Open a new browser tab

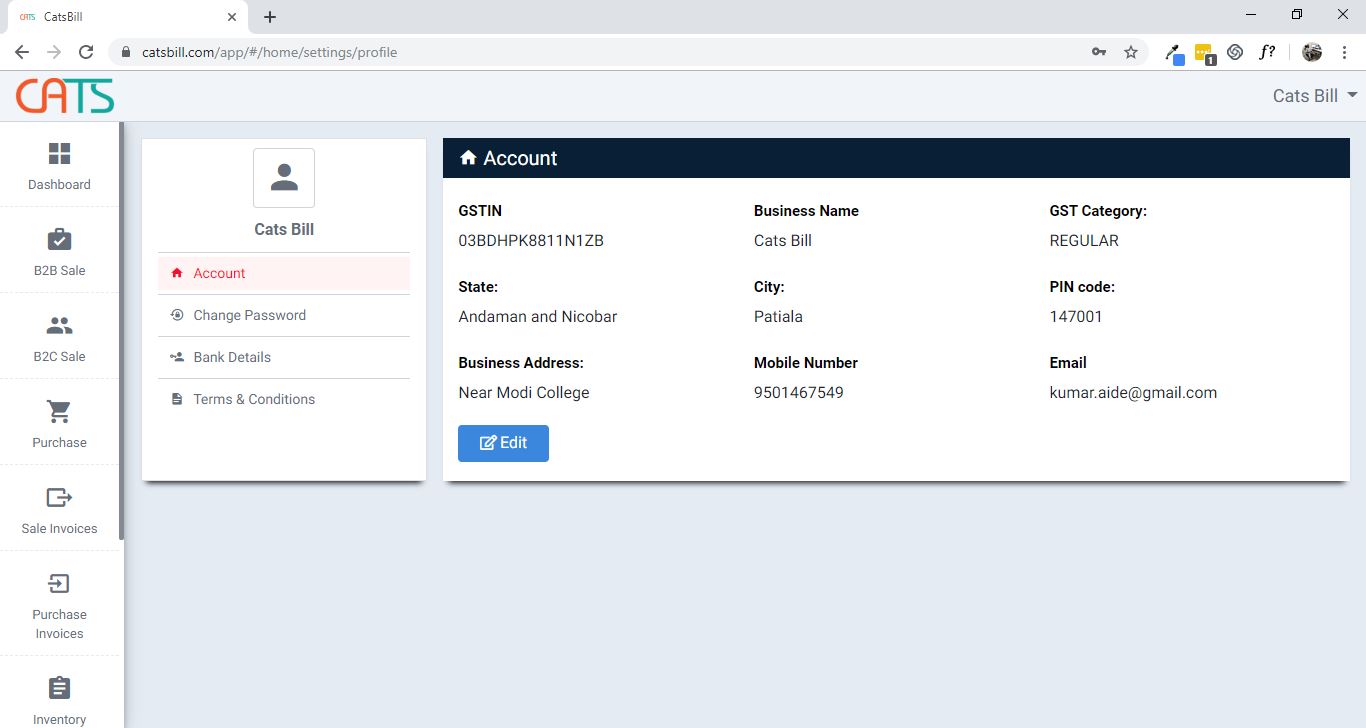(270, 17)
